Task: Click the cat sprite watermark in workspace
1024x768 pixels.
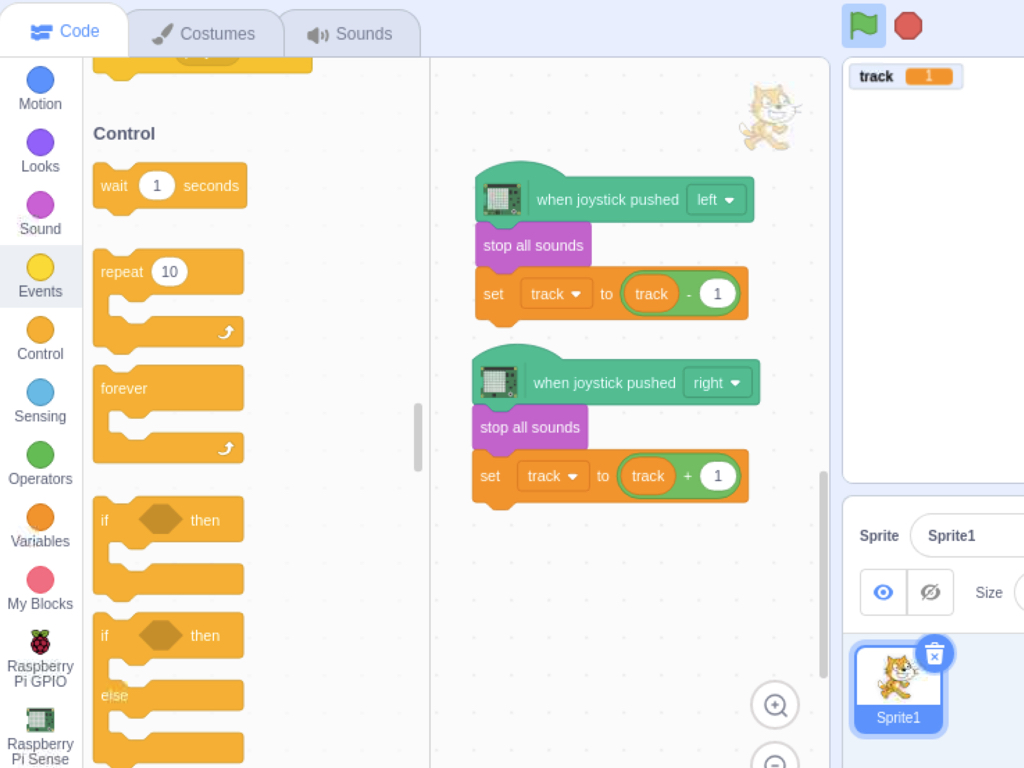Action: 770,117
